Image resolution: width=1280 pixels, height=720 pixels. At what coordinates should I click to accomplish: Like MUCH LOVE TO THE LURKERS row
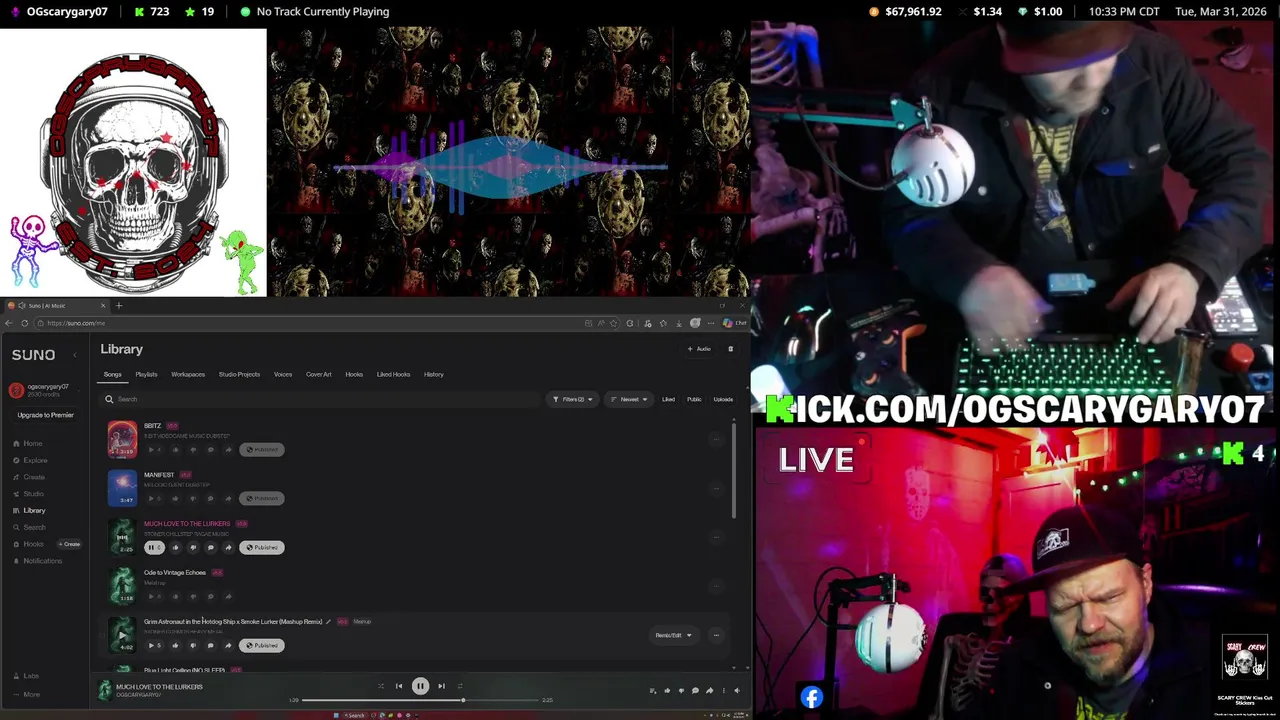pos(175,547)
